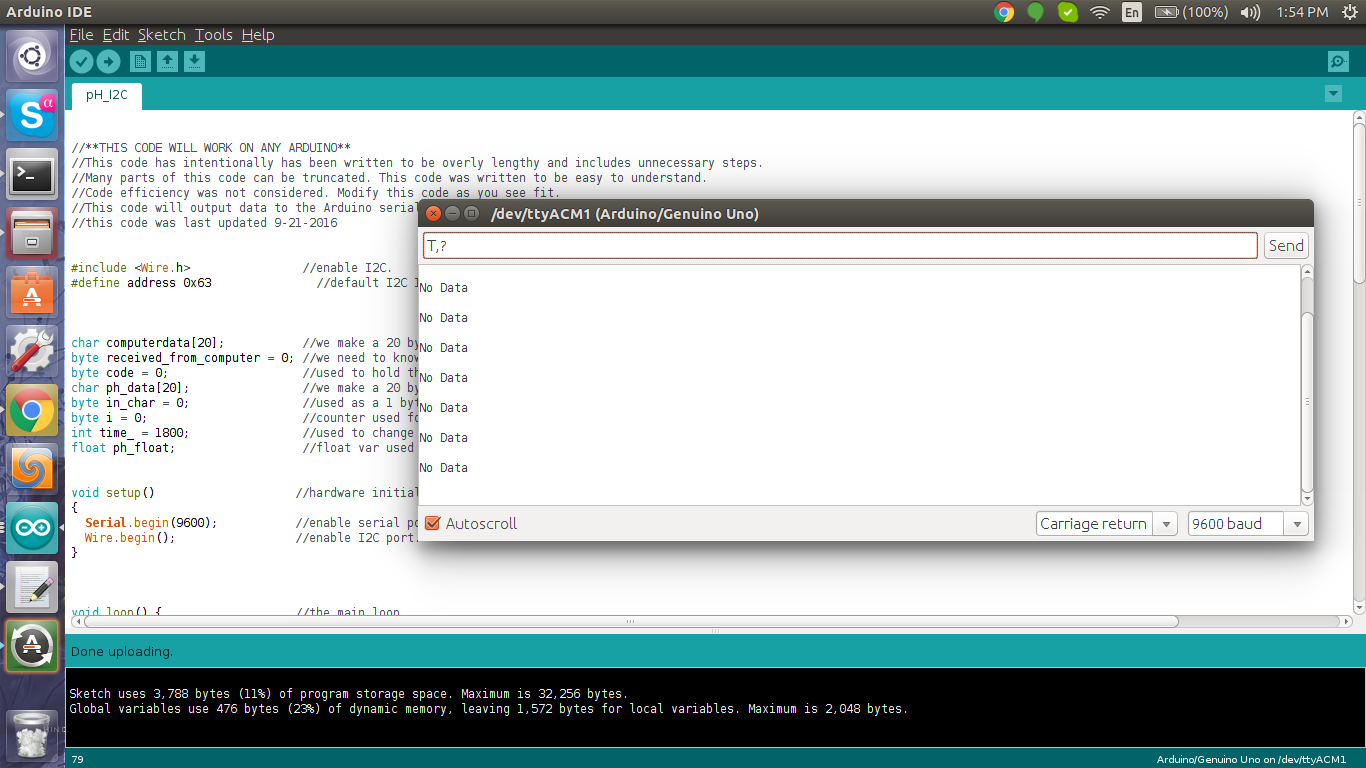Open the Edit menu
This screenshot has height=768, width=1366.
pyautogui.click(x=116, y=35)
